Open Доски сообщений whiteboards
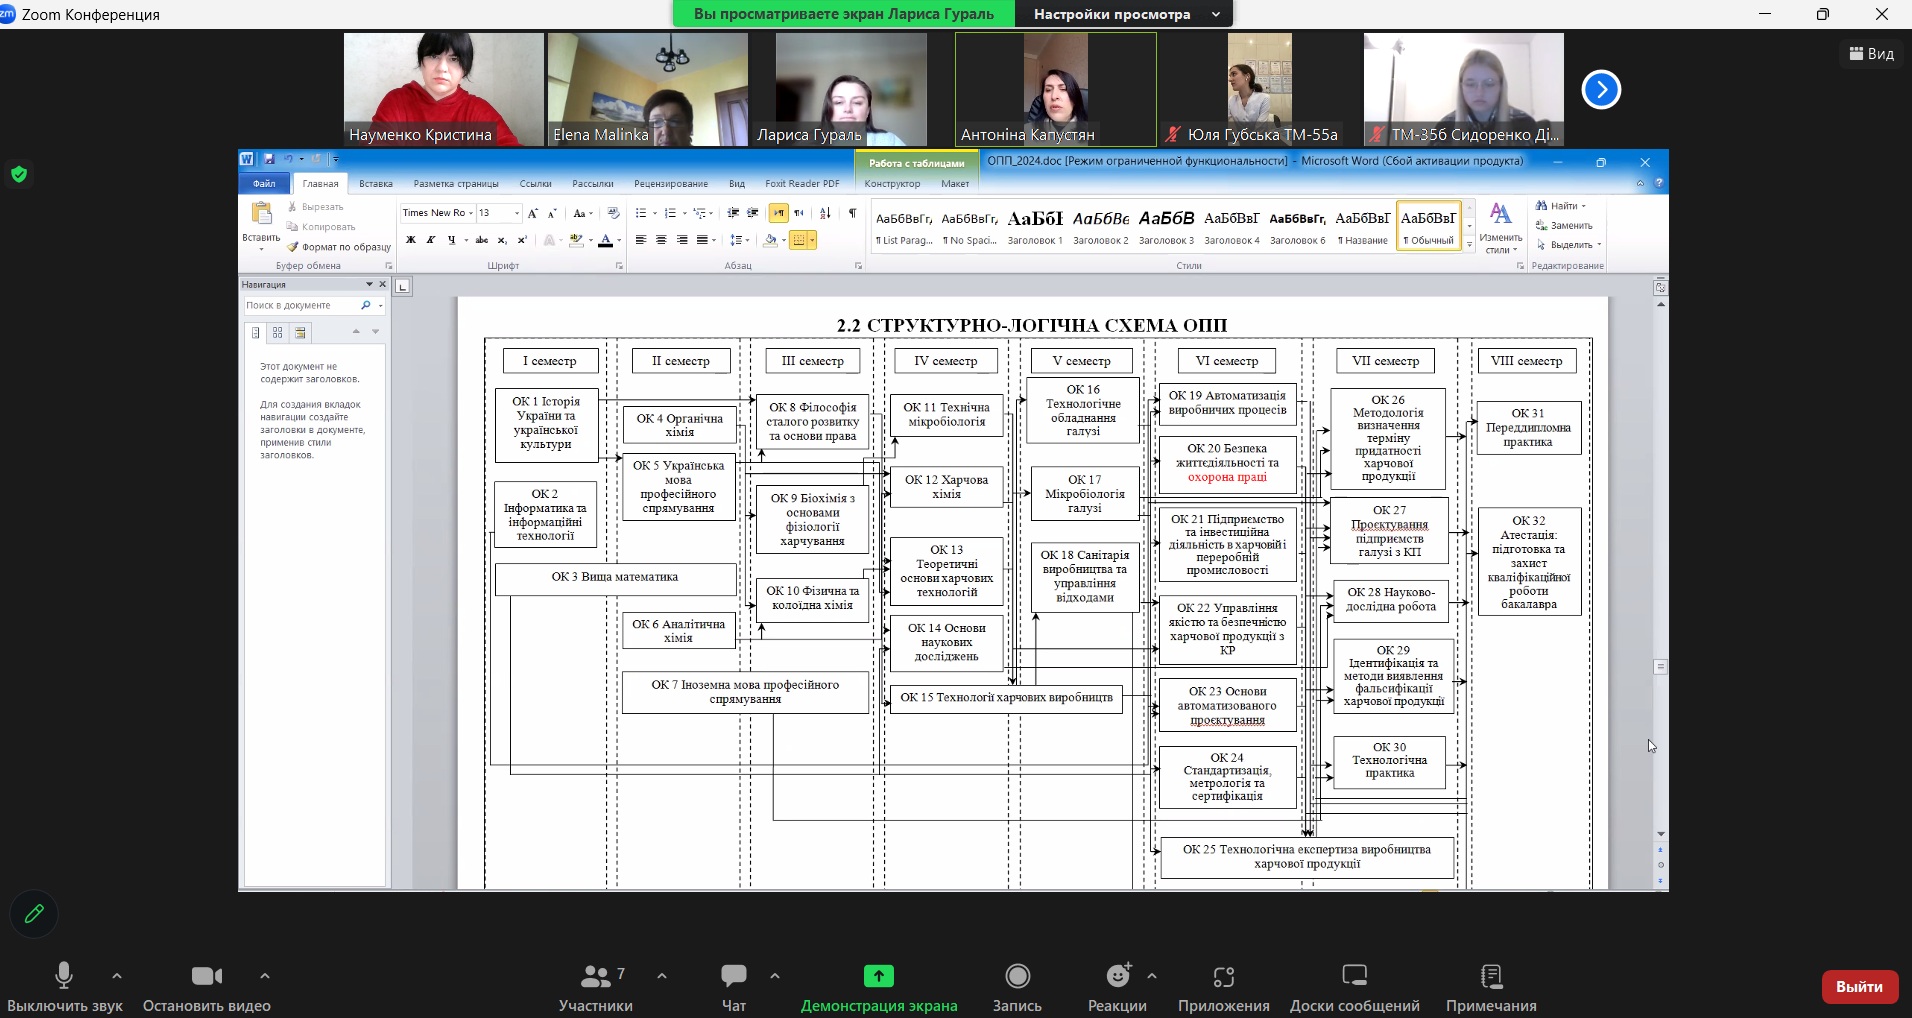1912x1018 pixels. click(x=1354, y=977)
